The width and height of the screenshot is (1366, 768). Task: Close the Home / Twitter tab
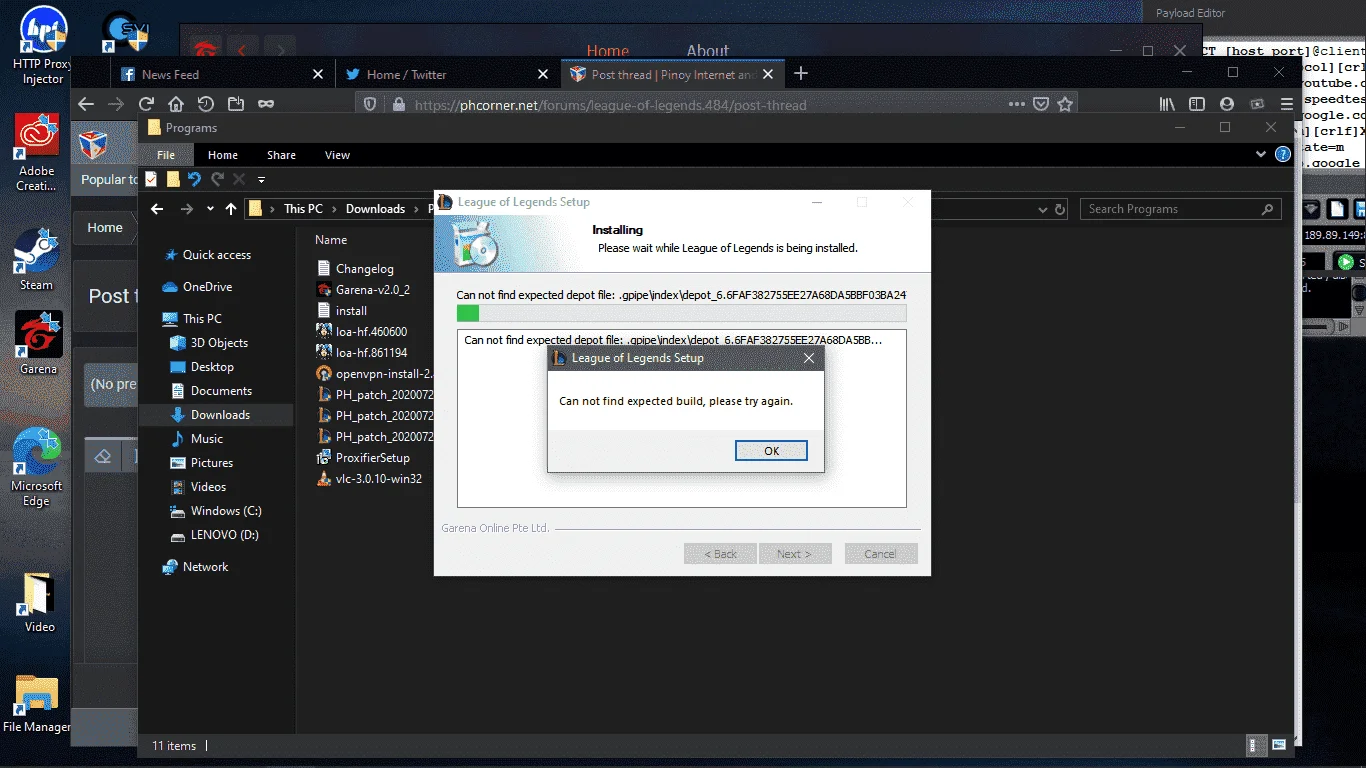pos(543,74)
